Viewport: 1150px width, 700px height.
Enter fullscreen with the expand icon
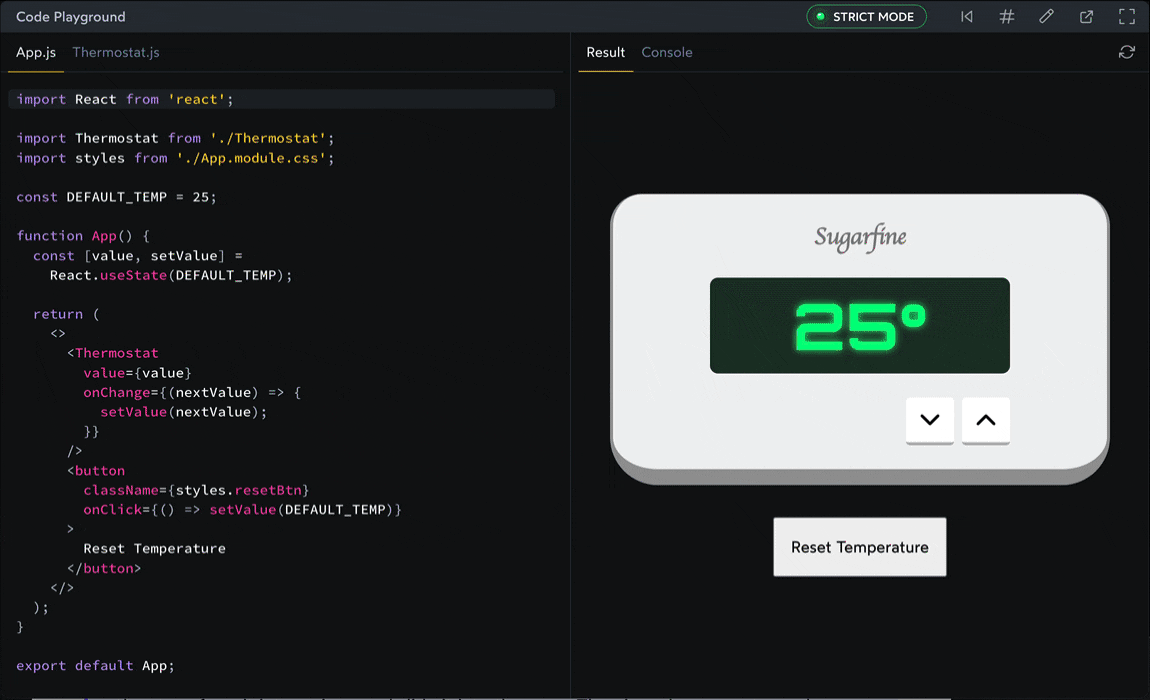pyautogui.click(x=1126, y=16)
